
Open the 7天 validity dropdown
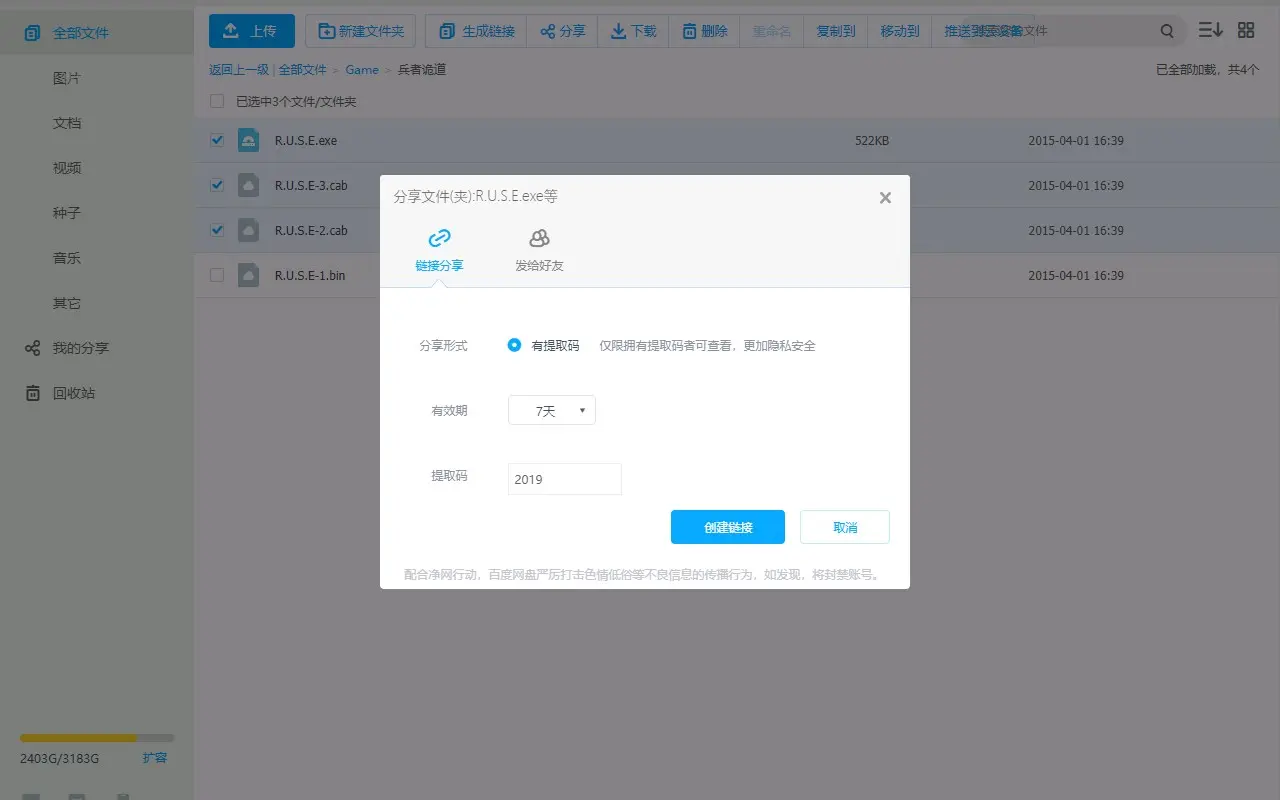pyautogui.click(x=551, y=410)
